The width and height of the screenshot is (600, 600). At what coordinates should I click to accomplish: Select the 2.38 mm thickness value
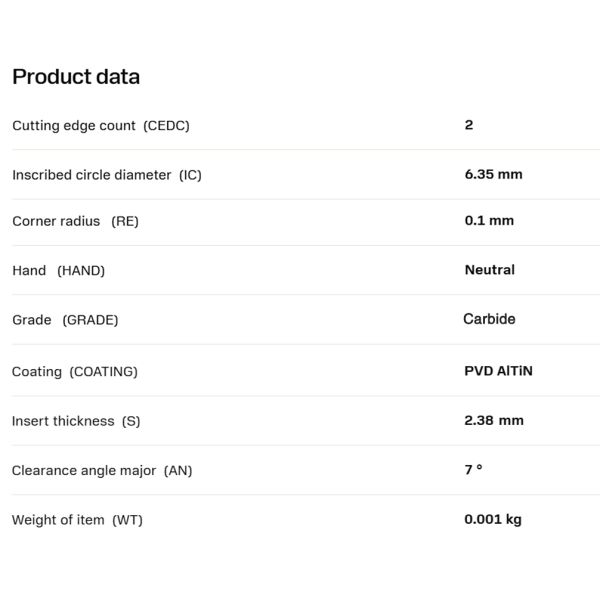[x=494, y=420]
